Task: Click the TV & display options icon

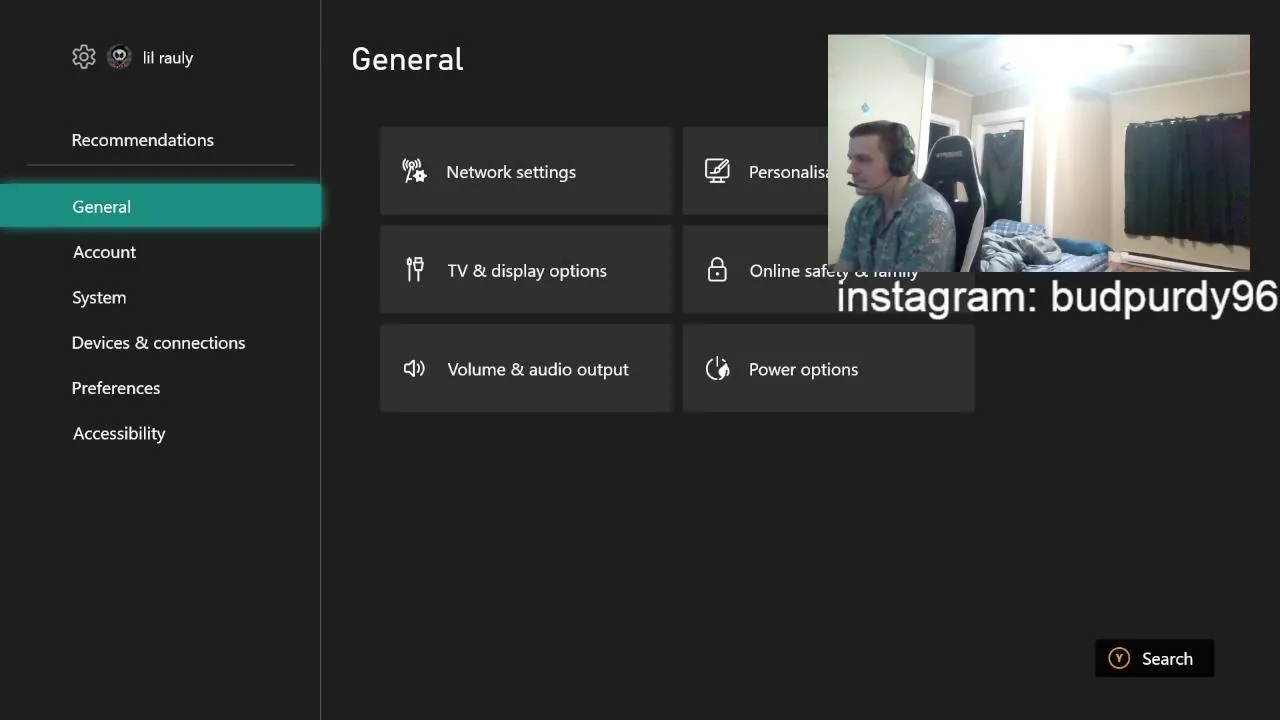Action: coord(415,269)
